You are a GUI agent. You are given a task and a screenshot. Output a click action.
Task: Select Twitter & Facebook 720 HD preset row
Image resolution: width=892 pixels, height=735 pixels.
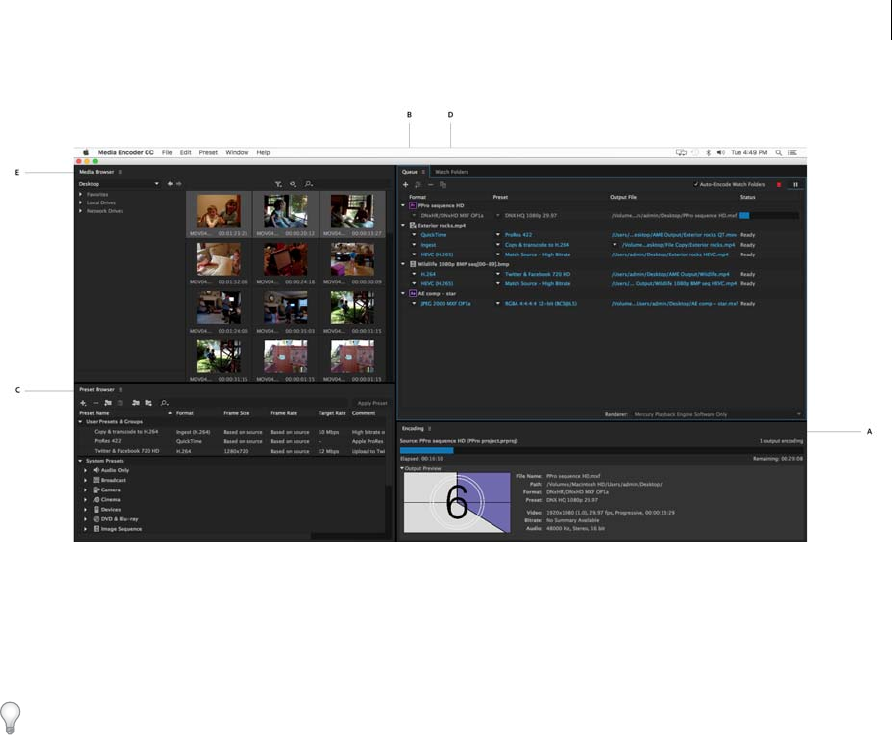(233, 451)
